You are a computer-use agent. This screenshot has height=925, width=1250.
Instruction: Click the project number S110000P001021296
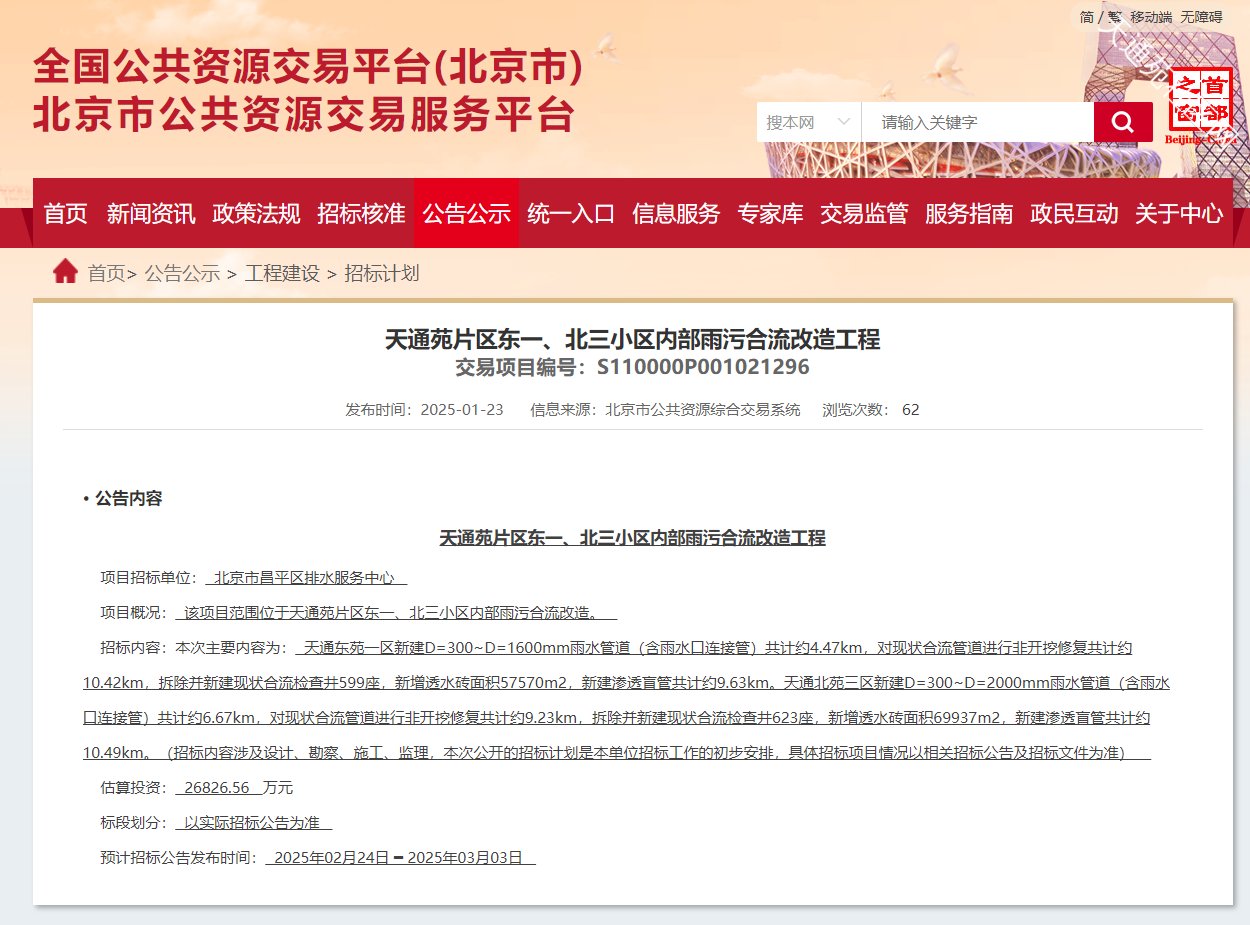pyautogui.click(x=703, y=367)
